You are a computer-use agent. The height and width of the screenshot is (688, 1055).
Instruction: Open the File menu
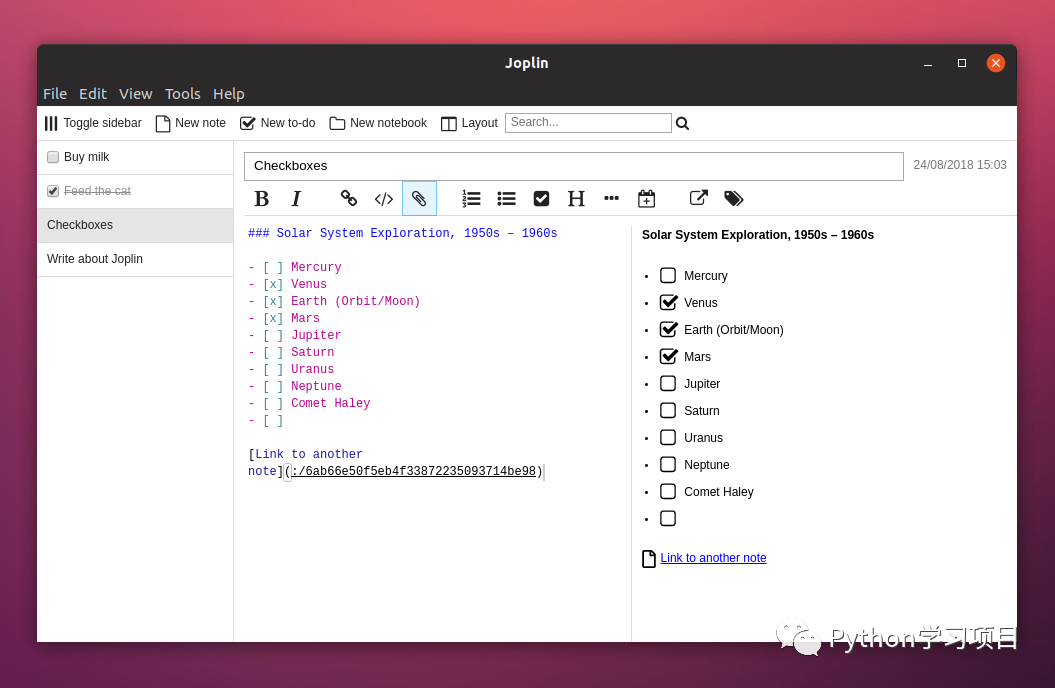click(x=55, y=93)
